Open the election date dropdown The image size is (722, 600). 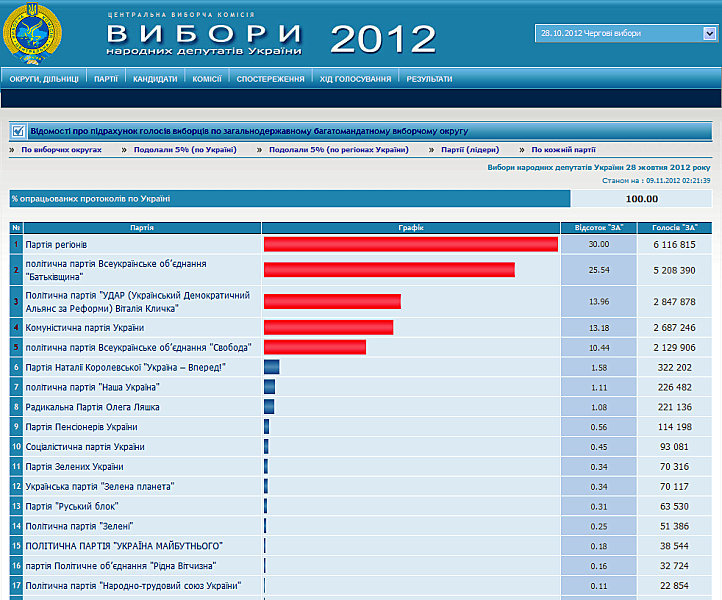pyautogui.click(x=626, y=33)
